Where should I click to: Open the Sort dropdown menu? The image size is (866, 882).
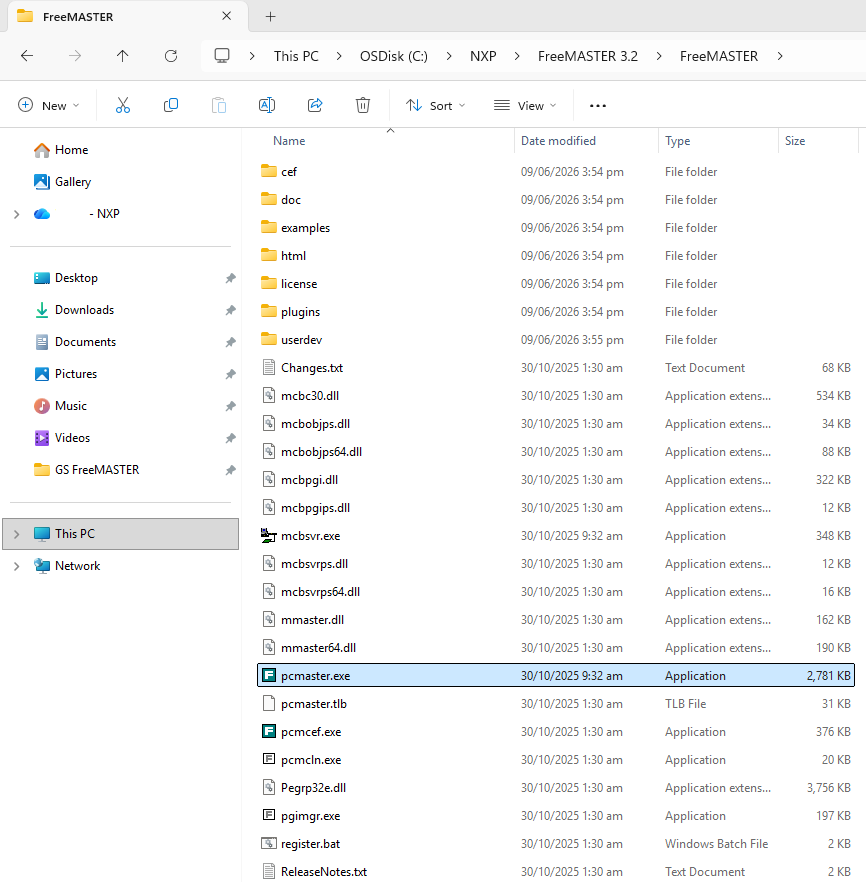(436, 105)
